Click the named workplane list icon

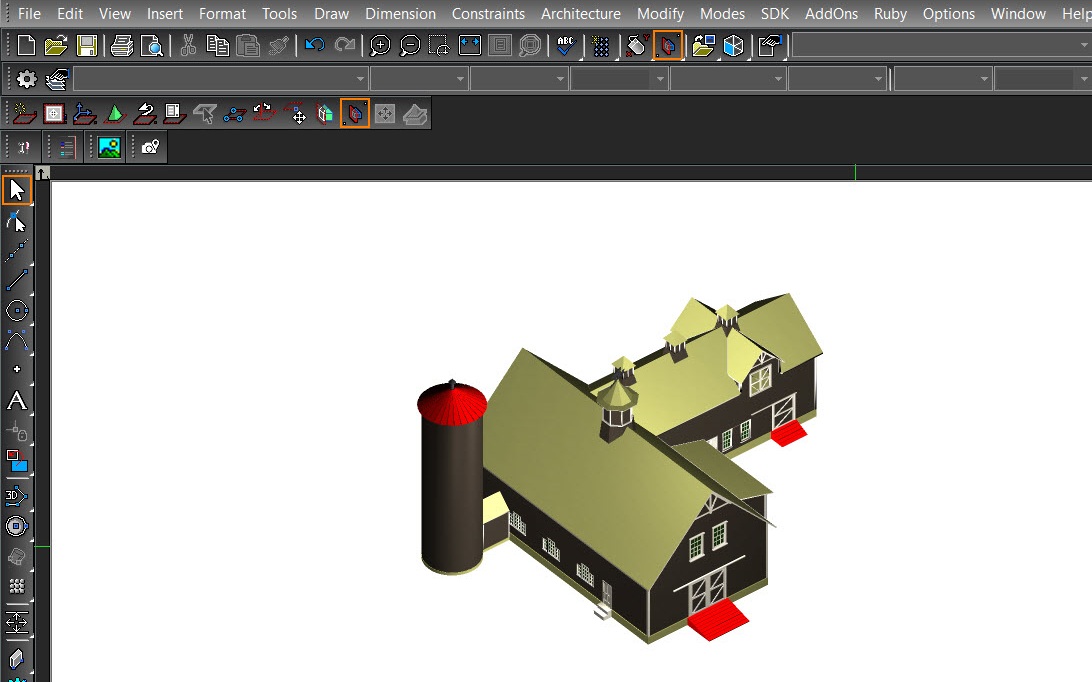pos(174,114)
